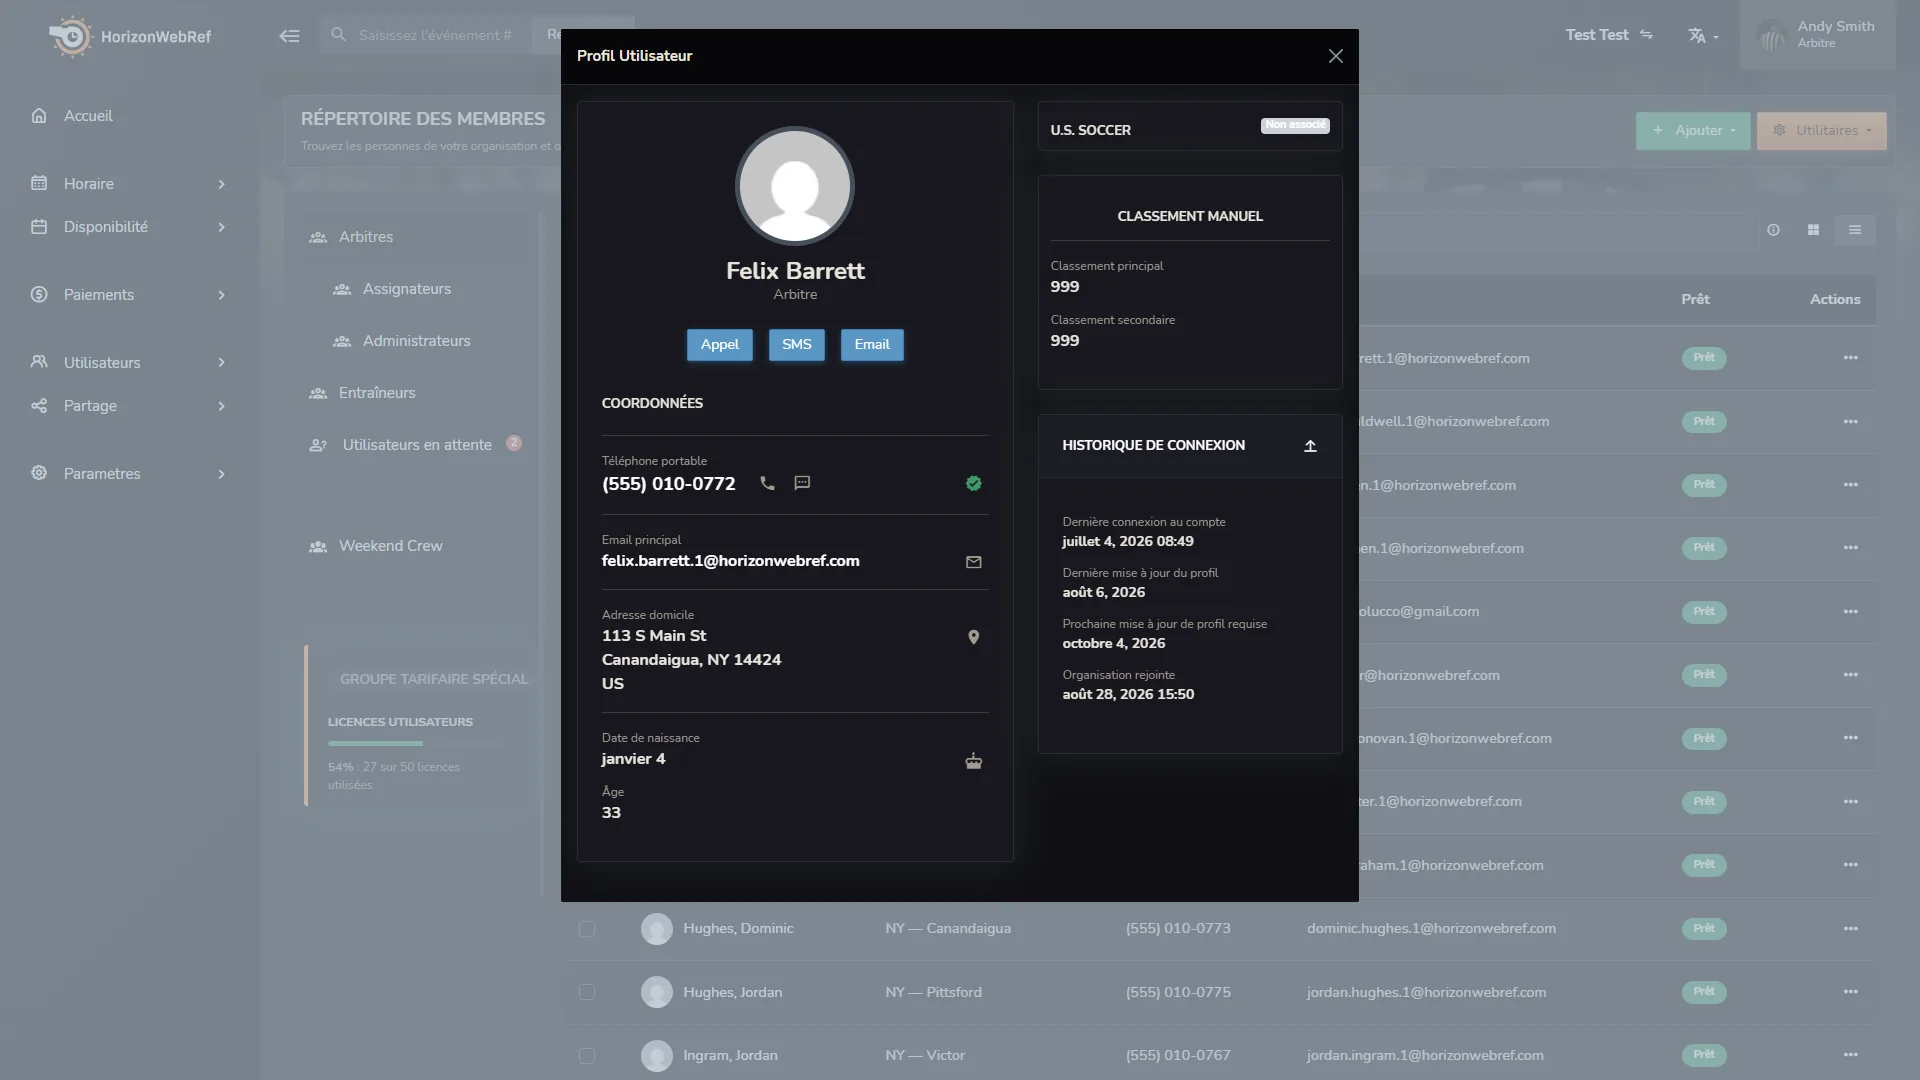1920x1080 pixels.
Task: Click the language translate icon in the header
Action: 1703,36
